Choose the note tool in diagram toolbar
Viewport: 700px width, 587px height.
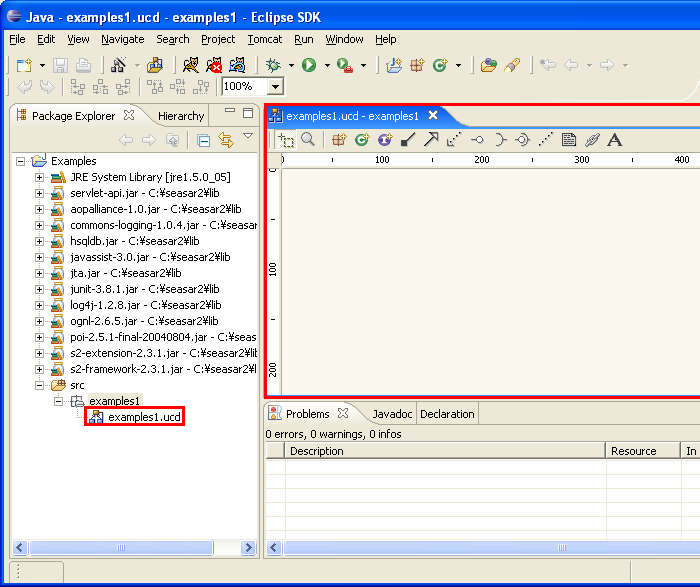[569, 140]
